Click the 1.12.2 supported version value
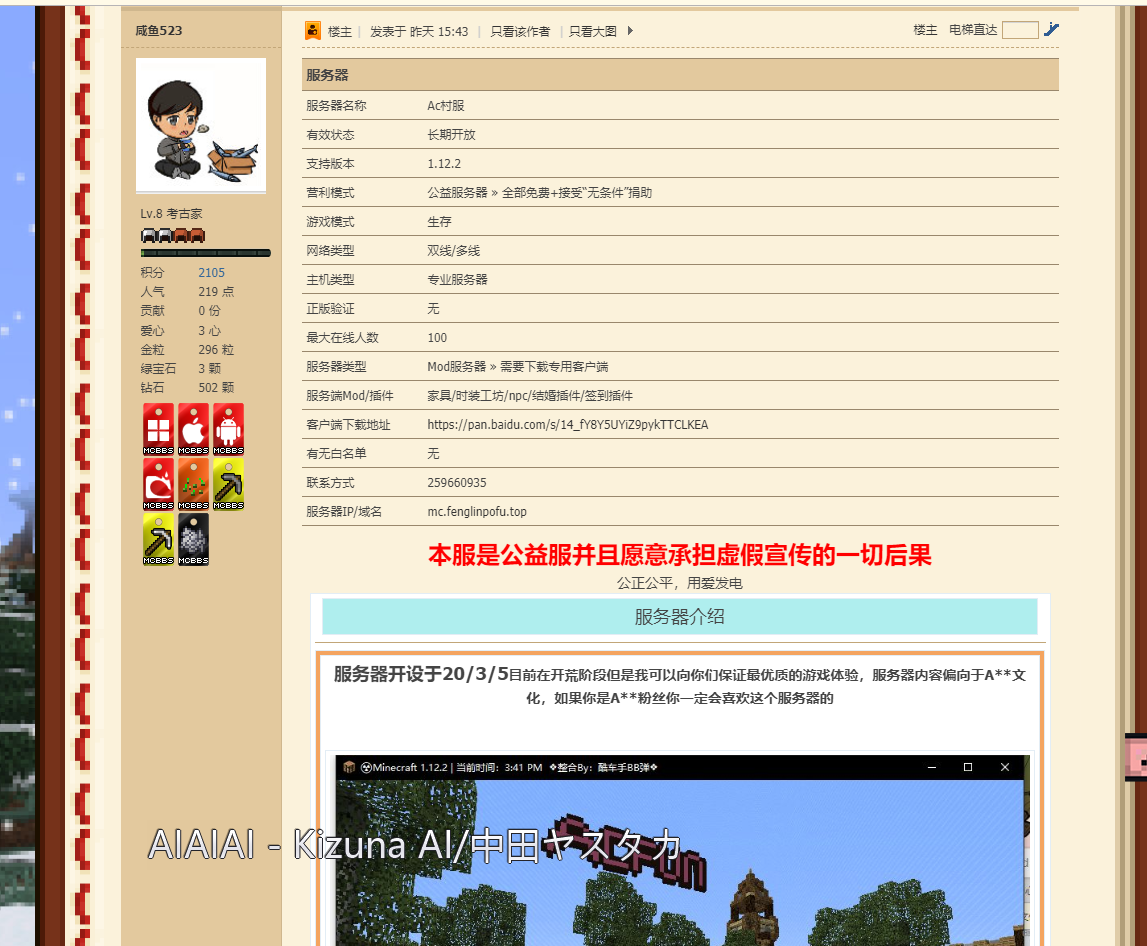This screenshot has height=946, width=1147. [444, 163]
